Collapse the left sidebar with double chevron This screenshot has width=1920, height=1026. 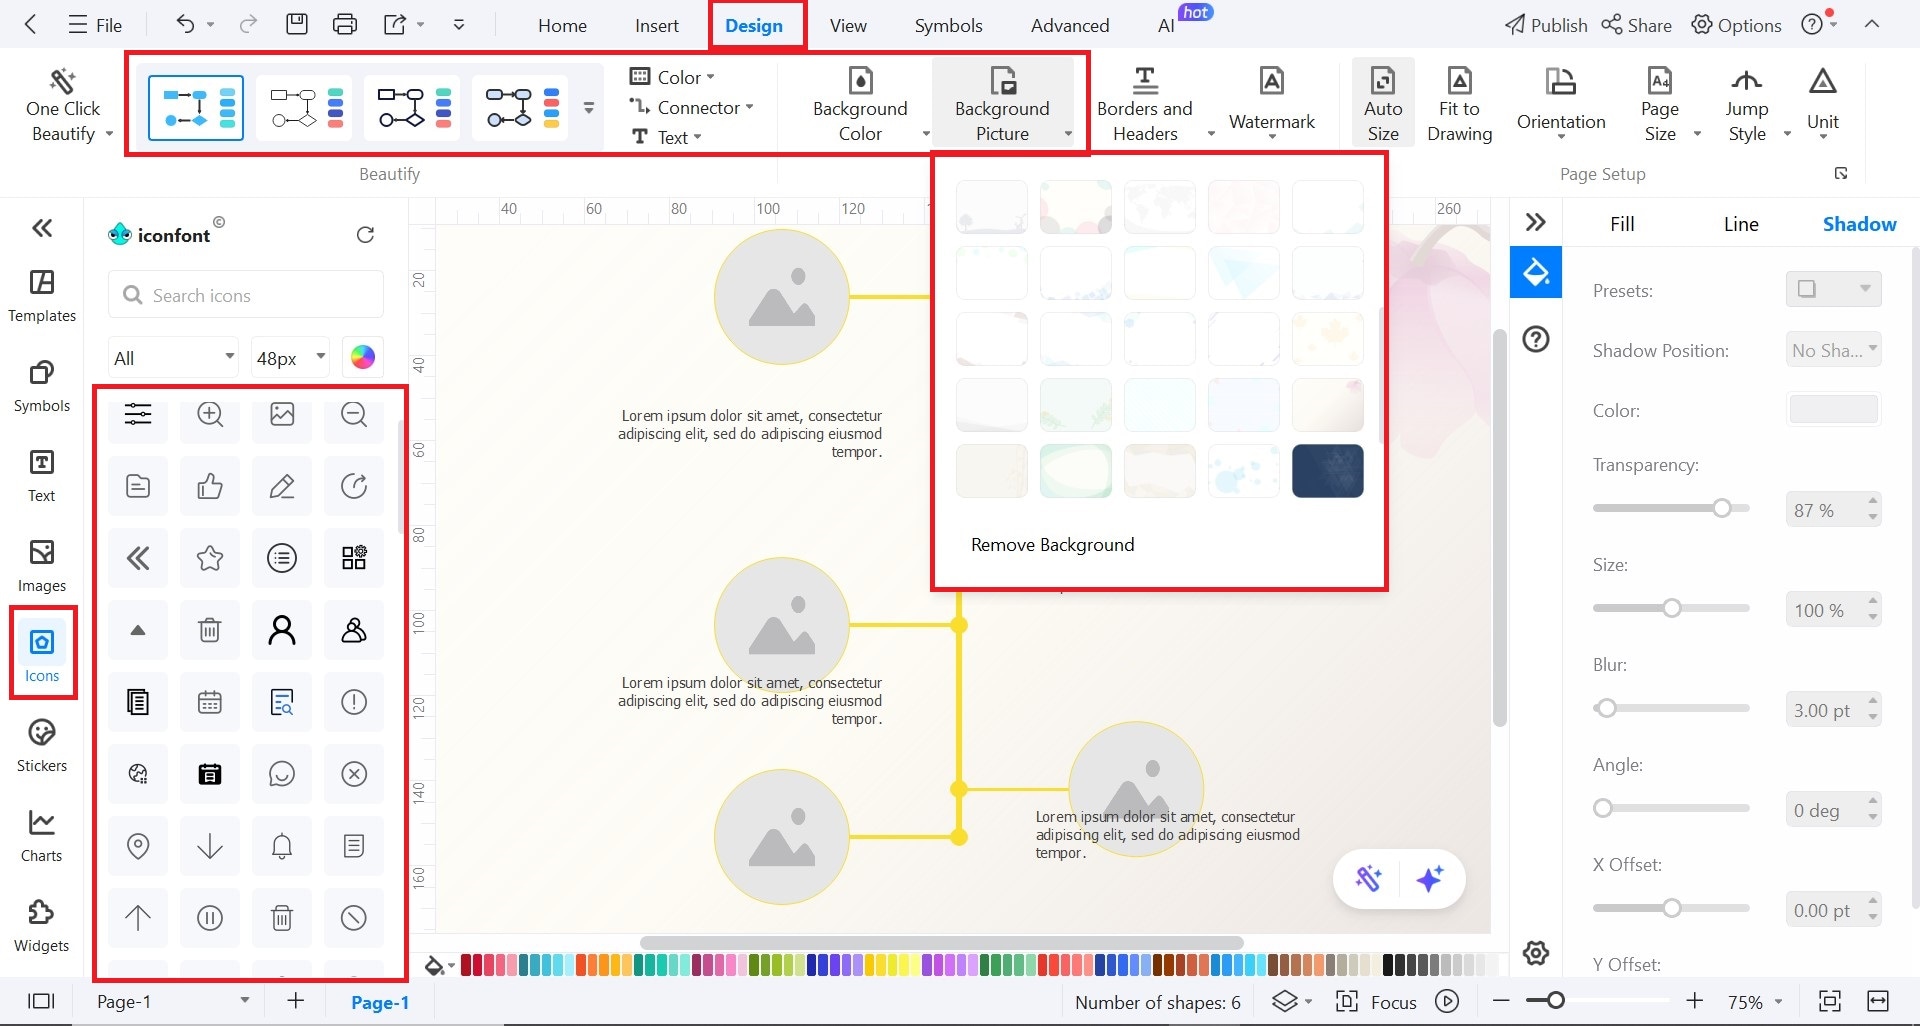click(42, 228)
